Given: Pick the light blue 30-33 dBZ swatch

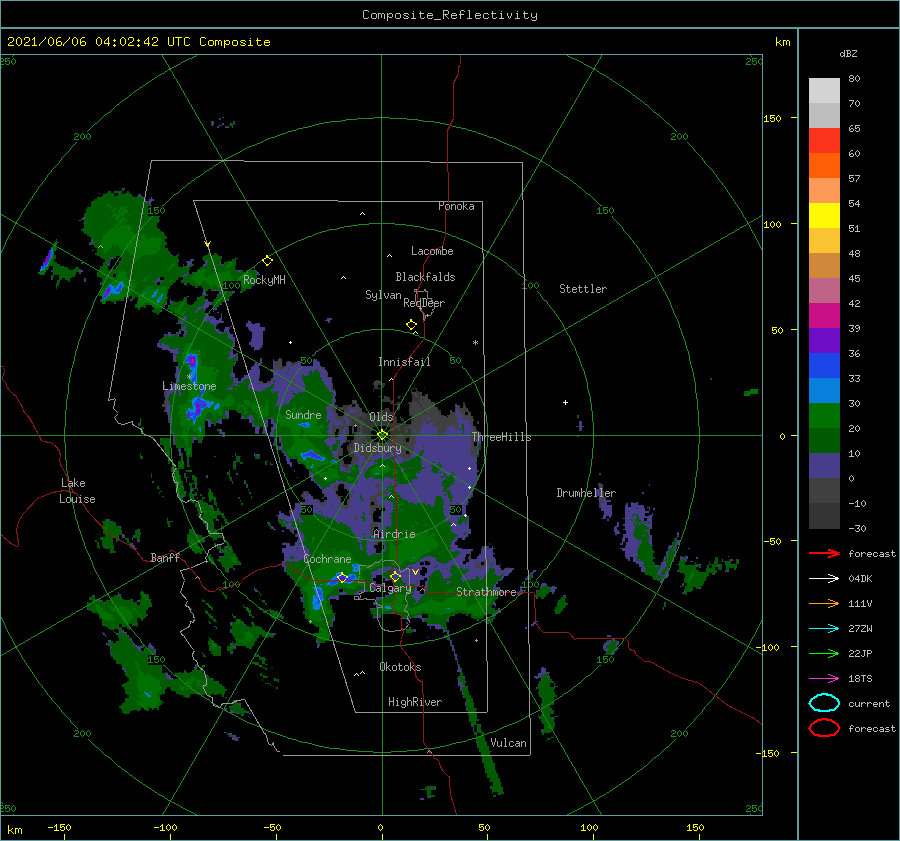Looking at the screenshot, I should (824, 390).
